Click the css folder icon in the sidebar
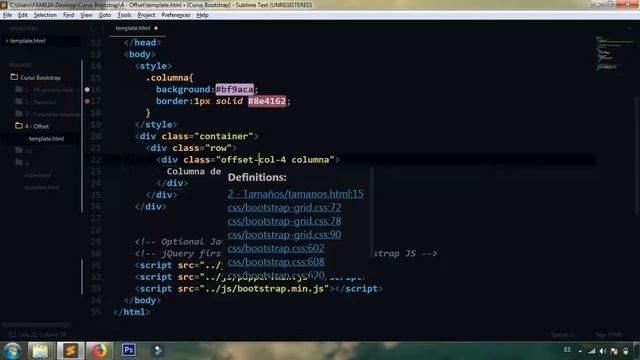The height and width of the screenshot is (360, 640). [x=19, y=150]
